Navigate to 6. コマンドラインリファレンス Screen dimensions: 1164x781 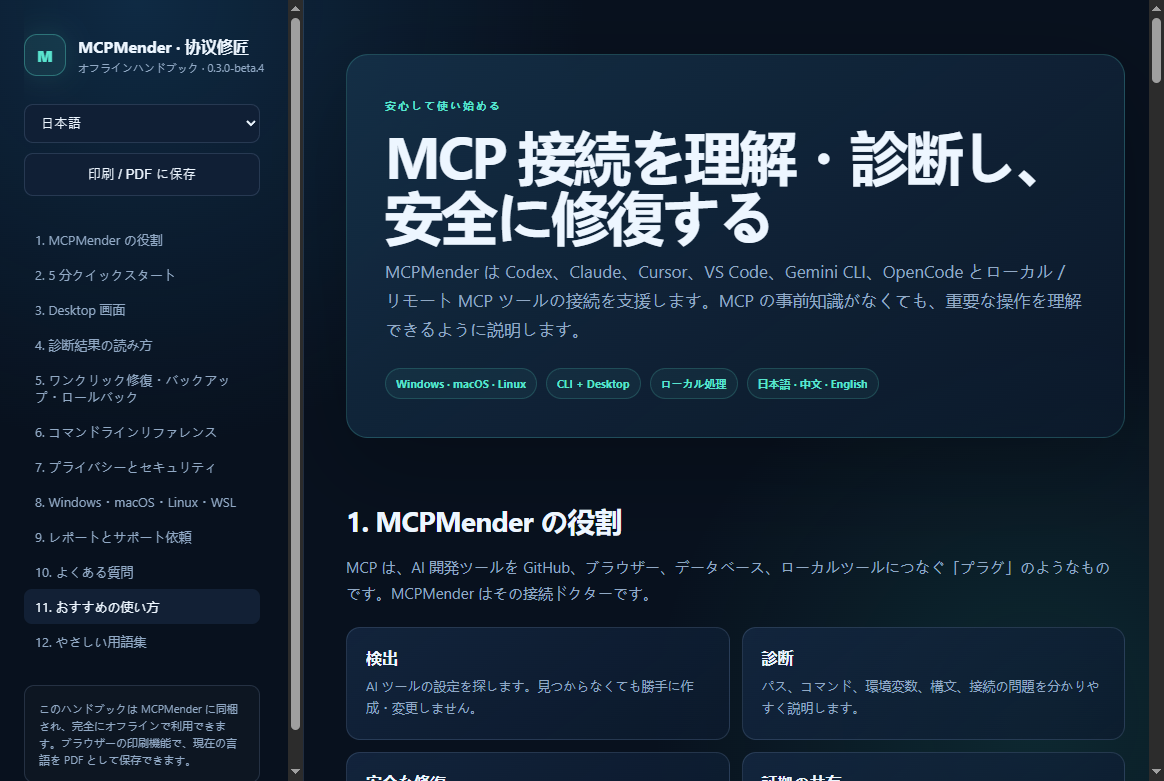click(x=142, y=432)
